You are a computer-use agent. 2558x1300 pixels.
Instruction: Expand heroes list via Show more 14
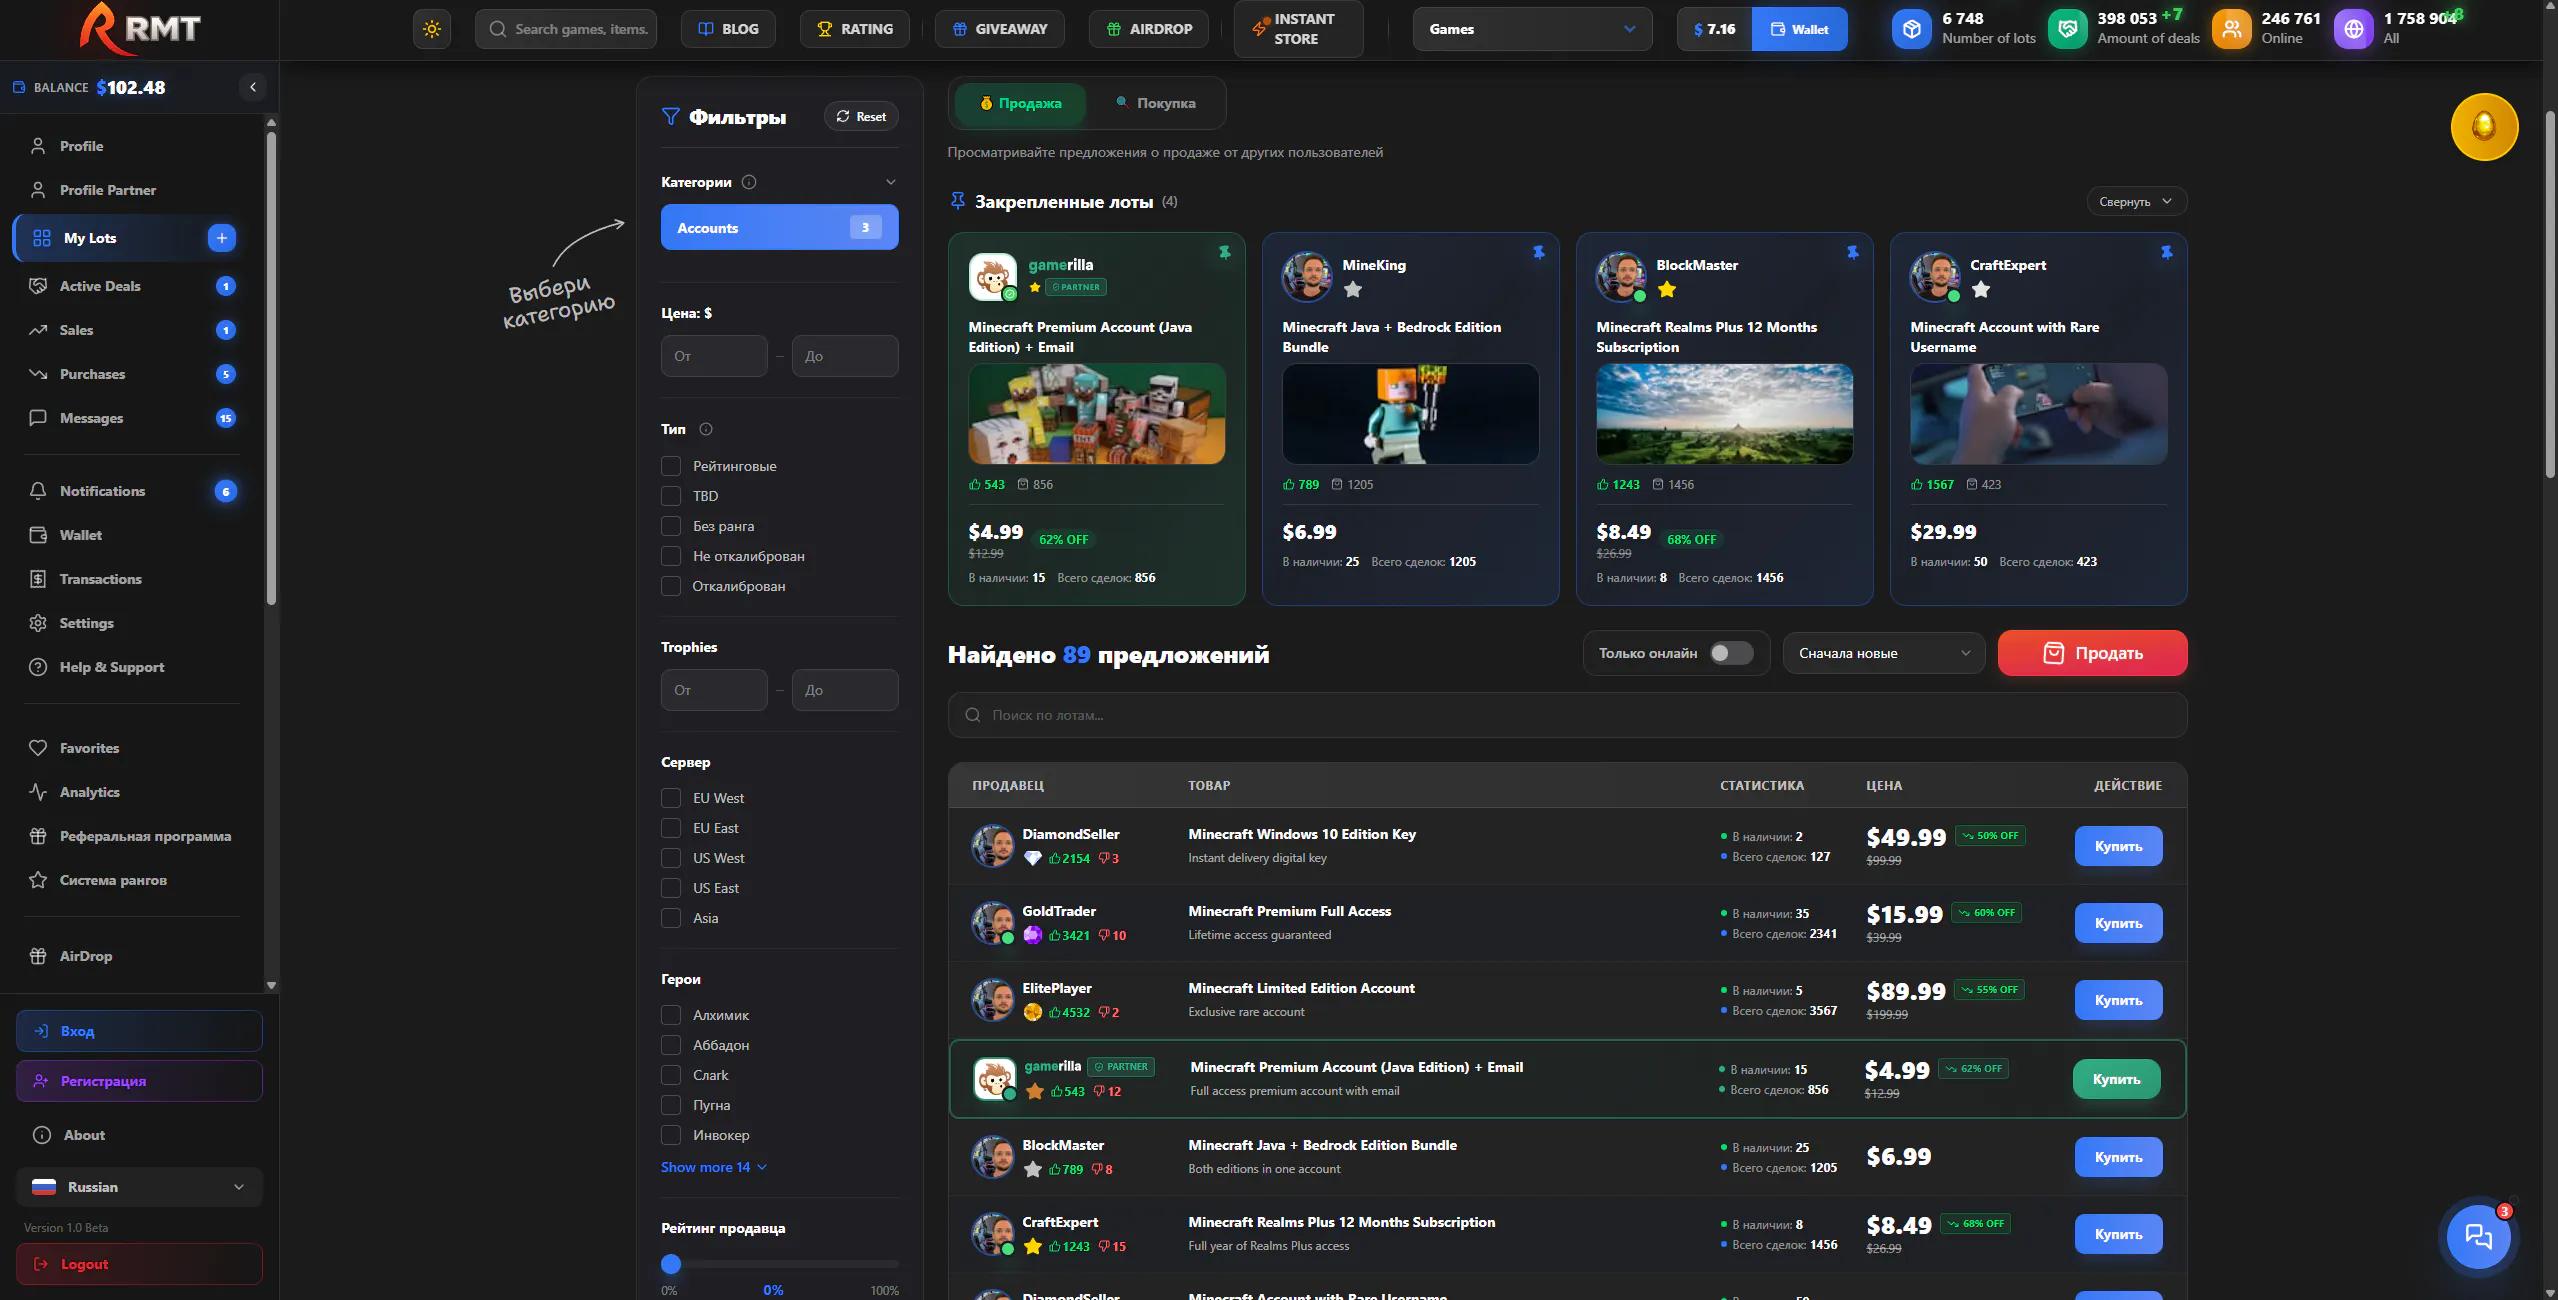[x=714, y=1167]
